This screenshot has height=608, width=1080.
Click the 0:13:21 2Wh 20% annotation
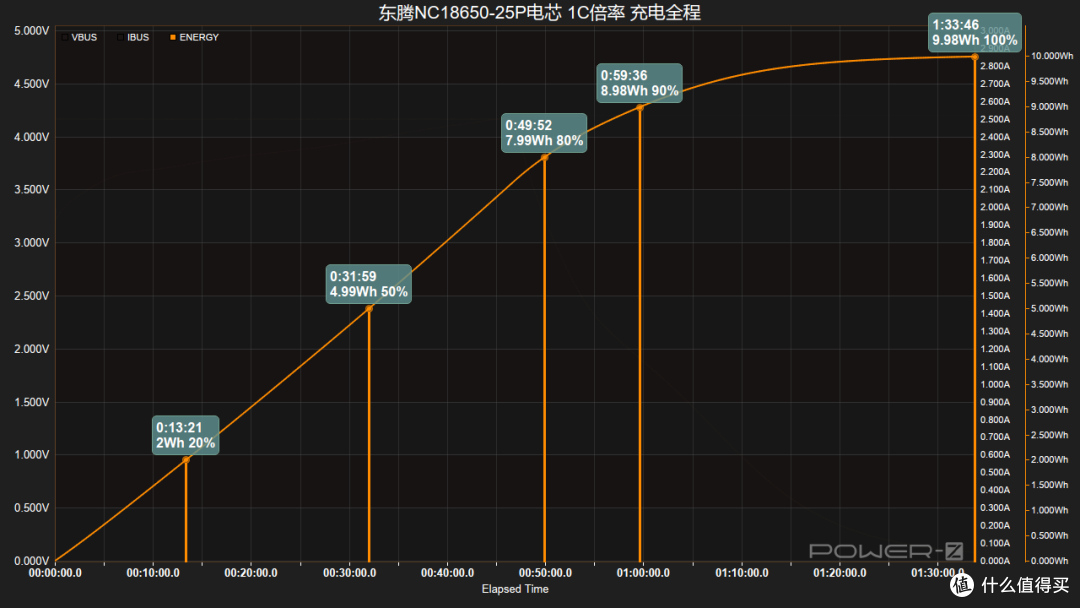pyautogui.click(x=185, y=435)
